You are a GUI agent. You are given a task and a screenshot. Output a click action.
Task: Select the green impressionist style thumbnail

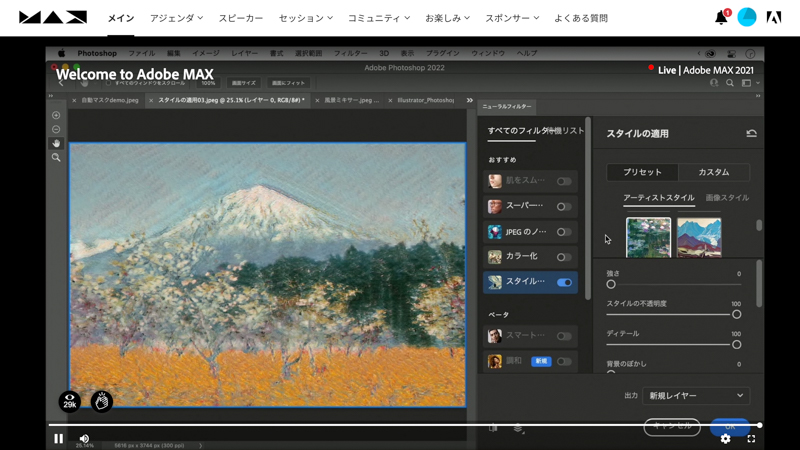(648, 237)
